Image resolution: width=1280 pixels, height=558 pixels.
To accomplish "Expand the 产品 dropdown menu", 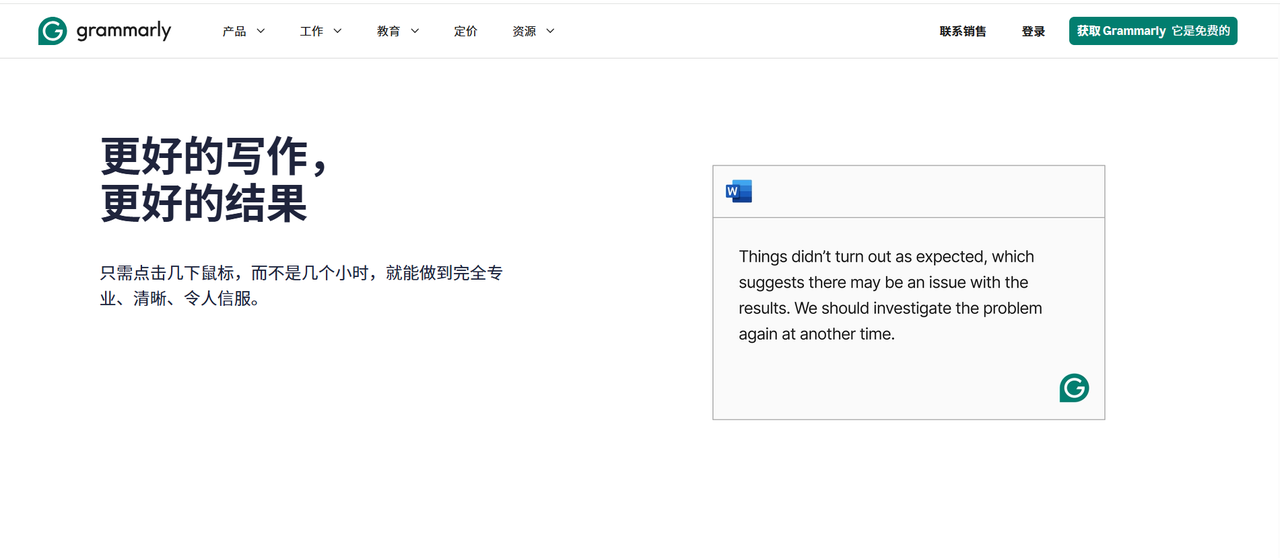I will click(244, 31).
